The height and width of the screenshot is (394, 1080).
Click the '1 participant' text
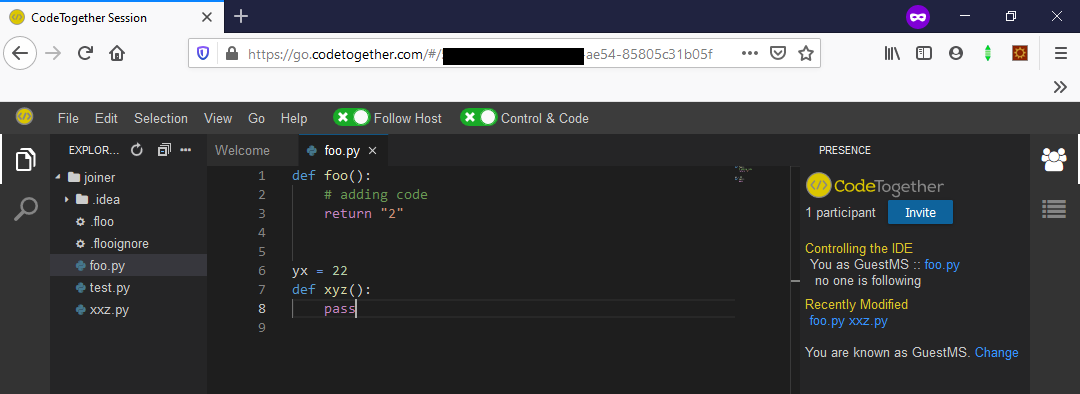click(840, 213)
